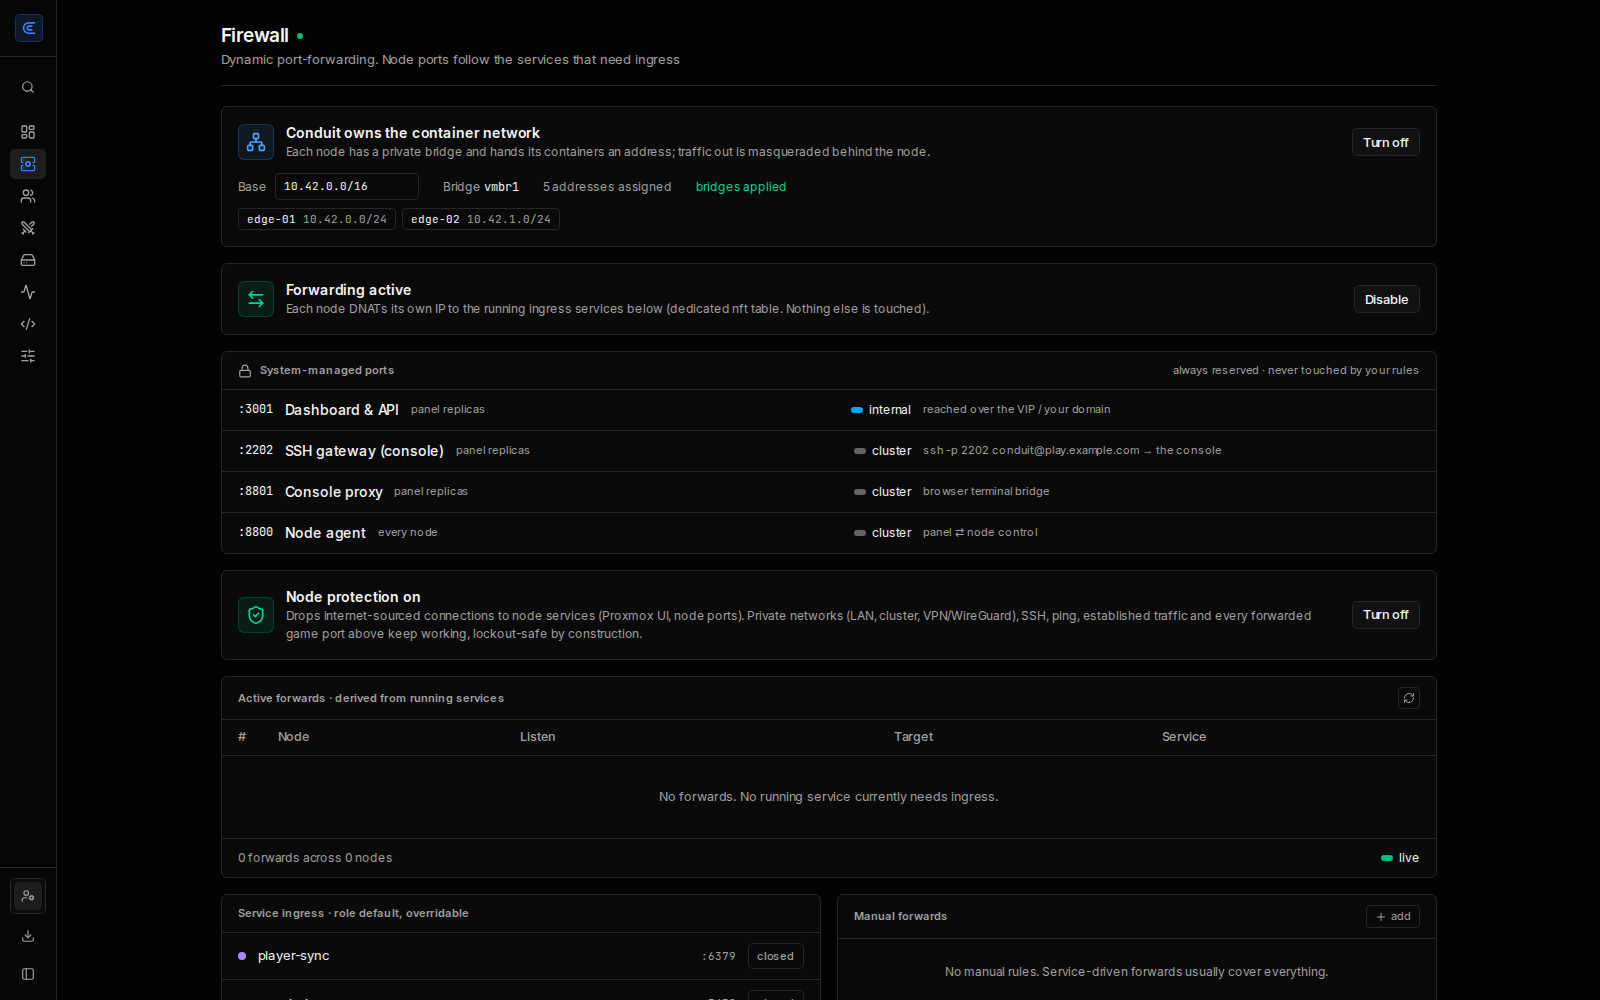This screenshot has width=1600, height=1000.
Task: Select the :3001 Dashboard & API row
Action: 829,410
